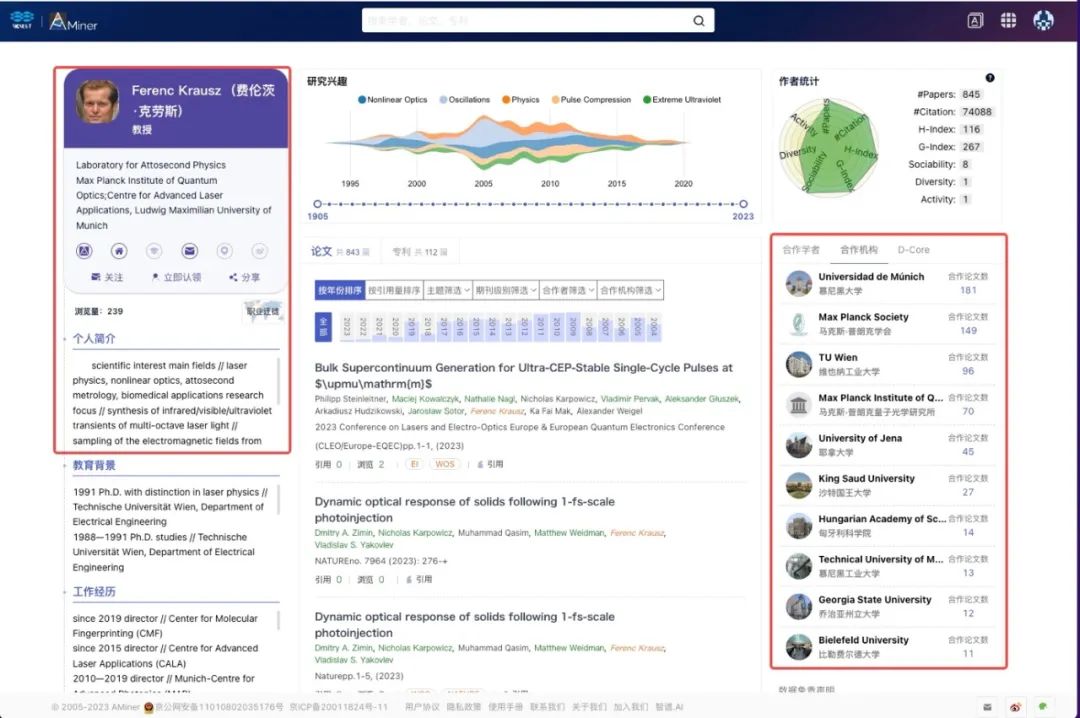Switch to the 论文 papers tab
Screen dimensions: 1080x718
coord(340,252)
